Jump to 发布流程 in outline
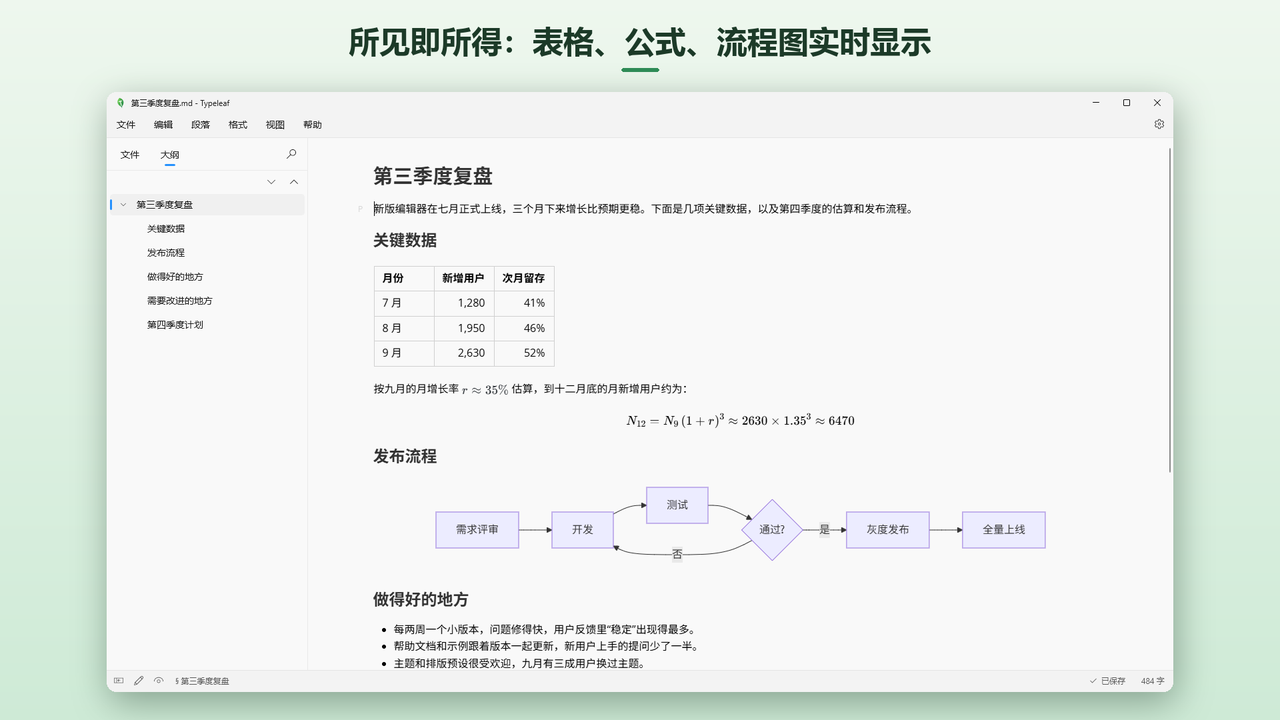The height and width of the screenshot is (720, 1280). pos(166,253)
